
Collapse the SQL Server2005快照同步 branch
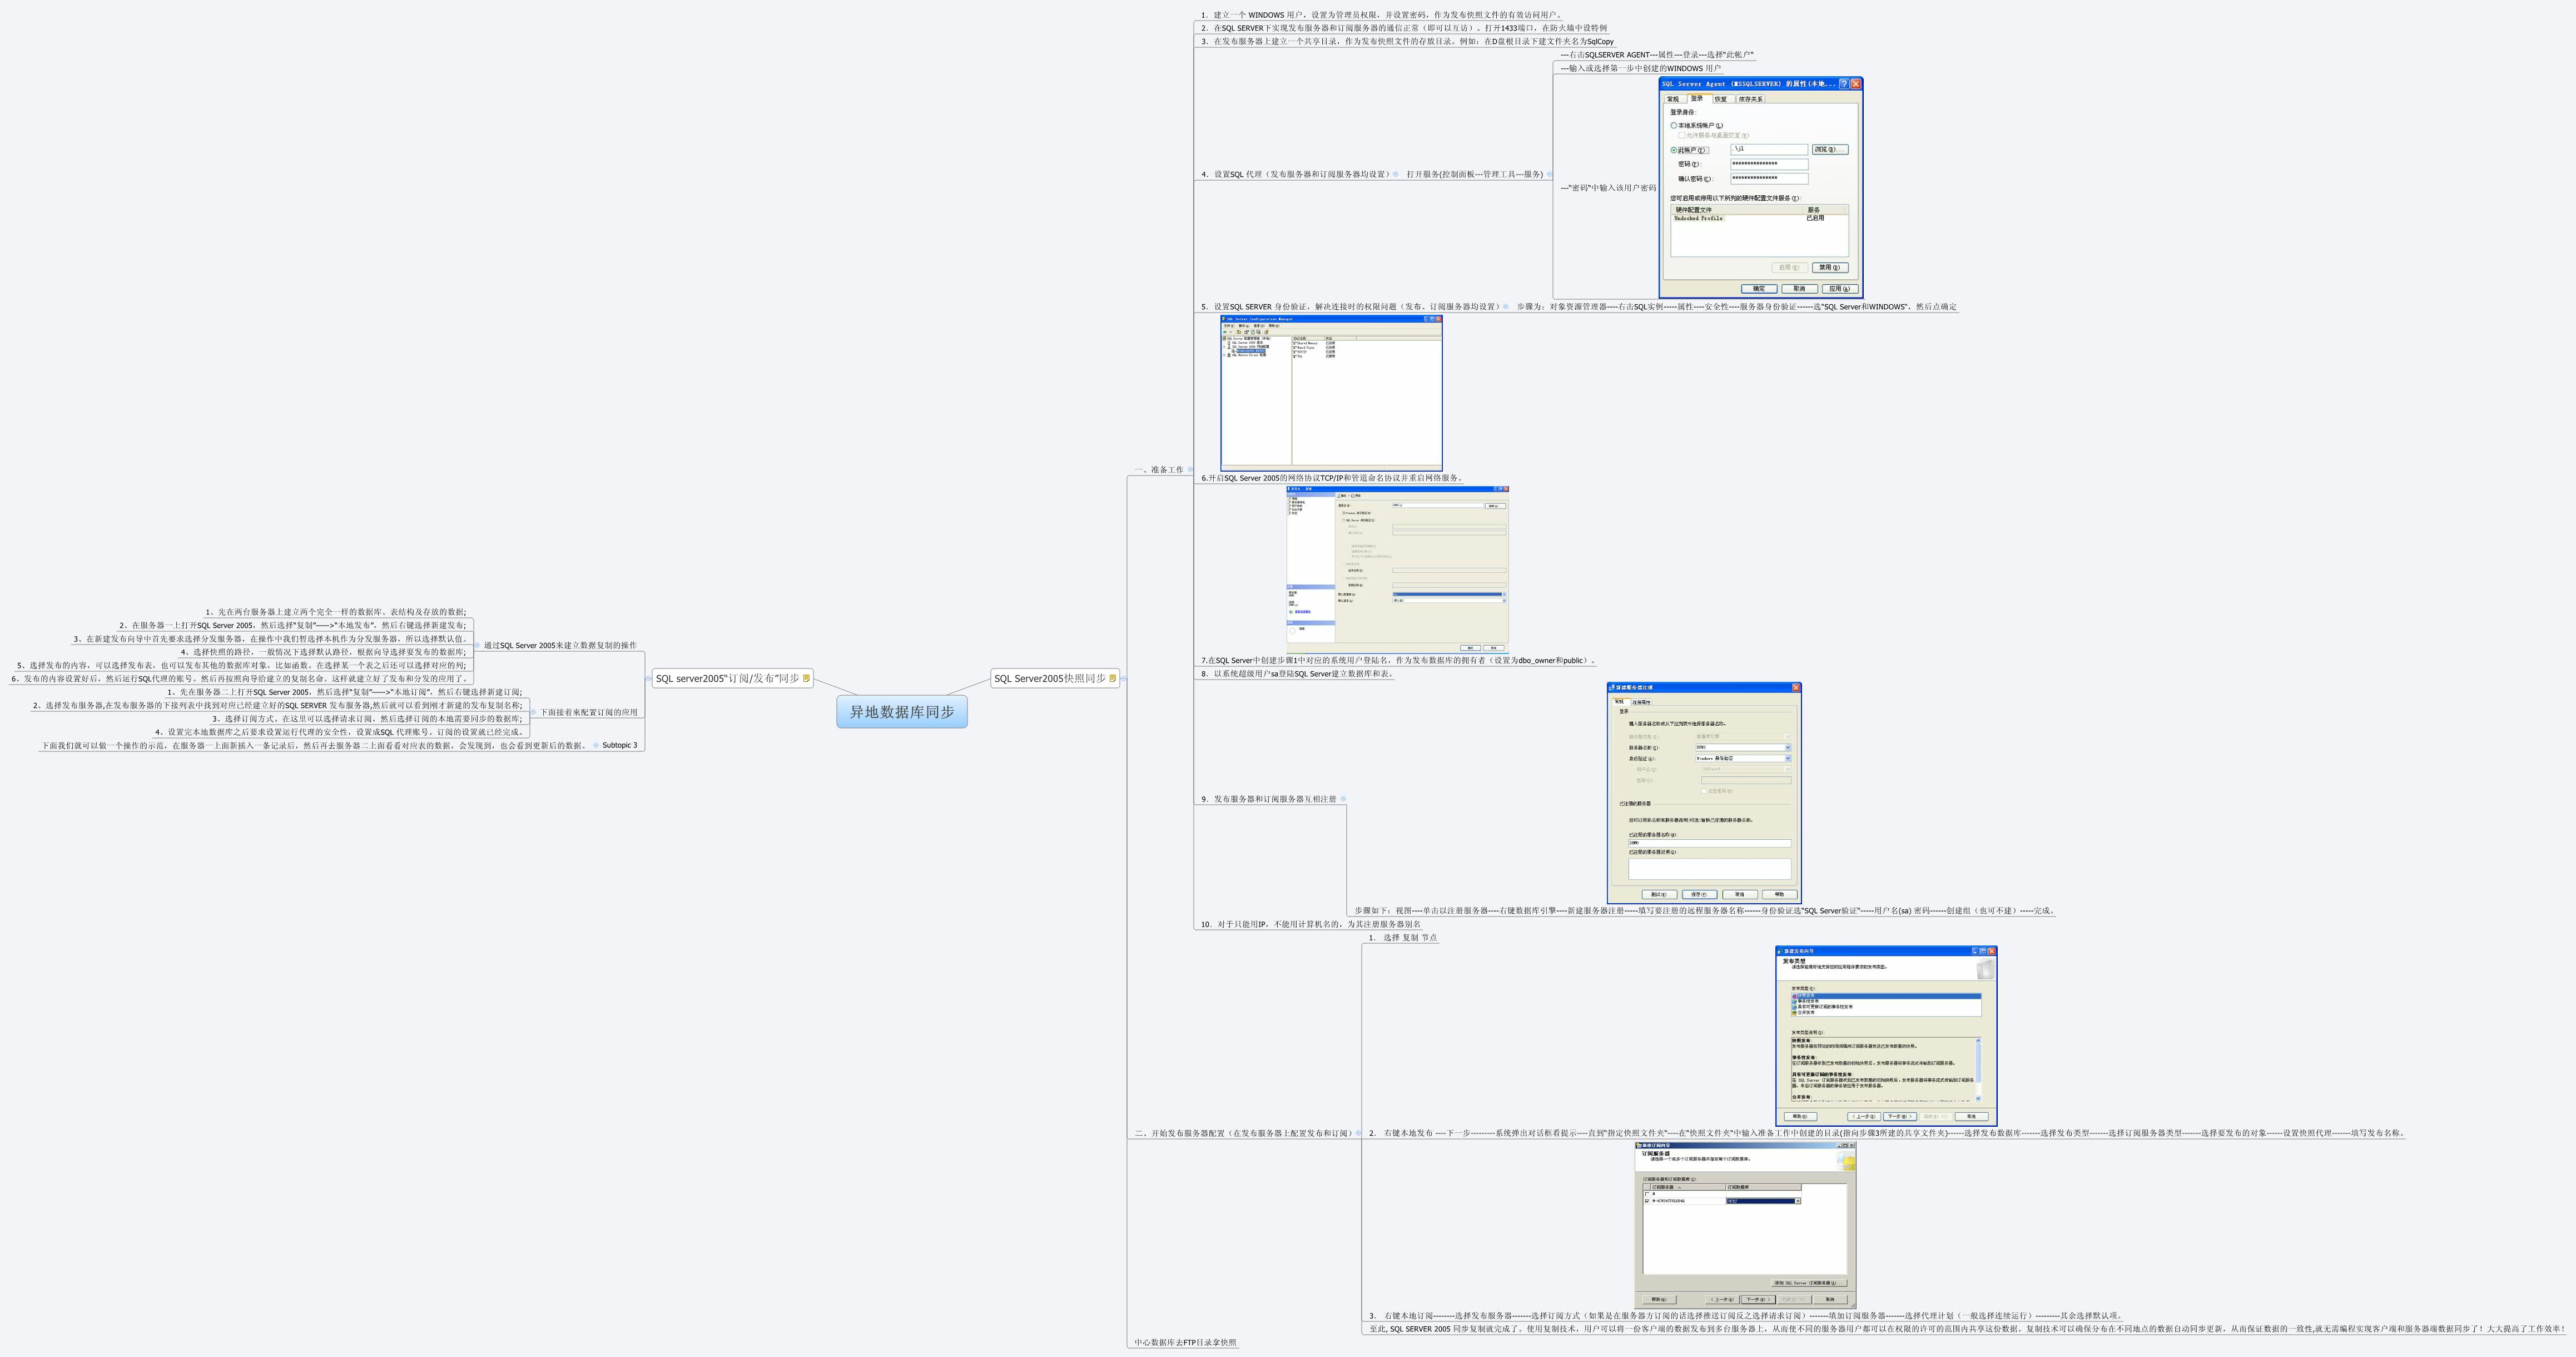click(x=1124, y=678)
